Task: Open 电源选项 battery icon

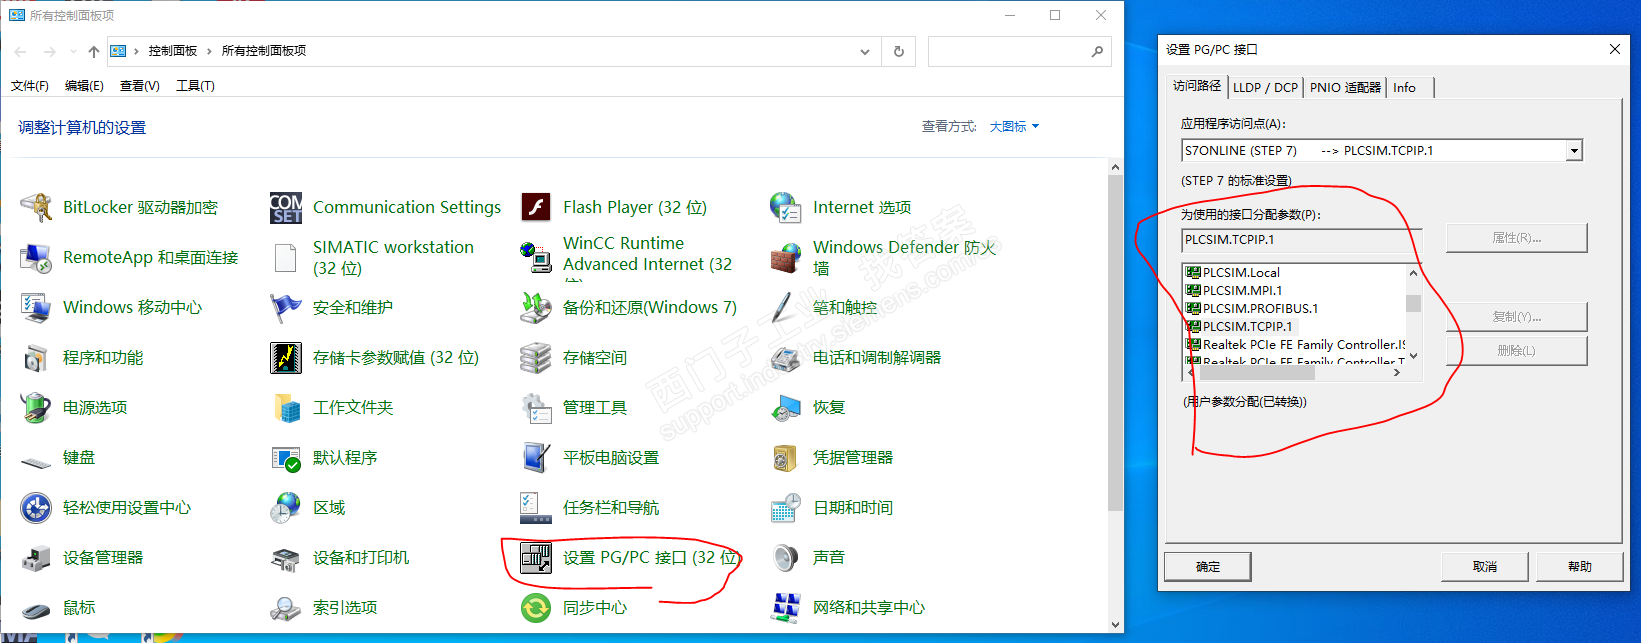Action: 36,407
